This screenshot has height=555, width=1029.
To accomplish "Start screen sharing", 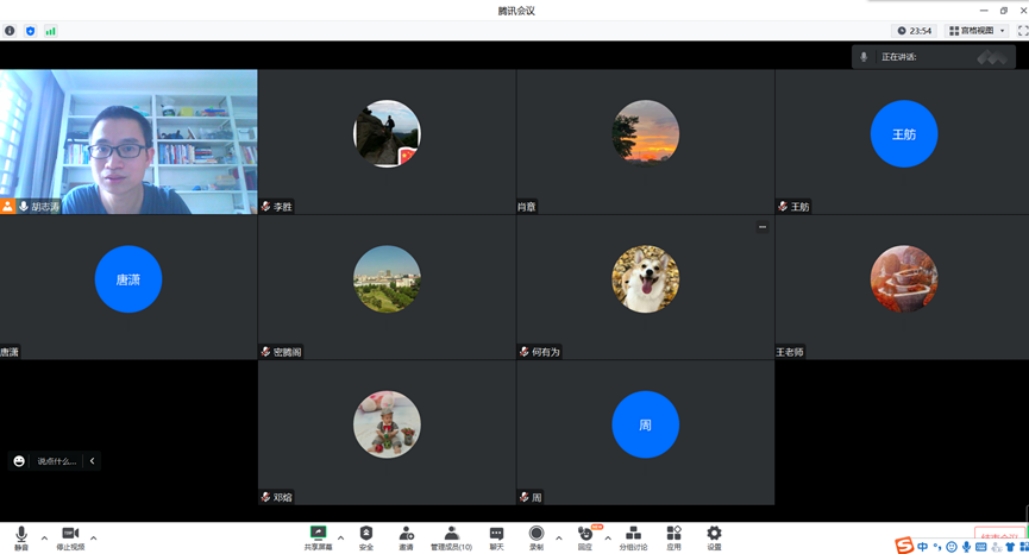I will [x=318, y=536].
